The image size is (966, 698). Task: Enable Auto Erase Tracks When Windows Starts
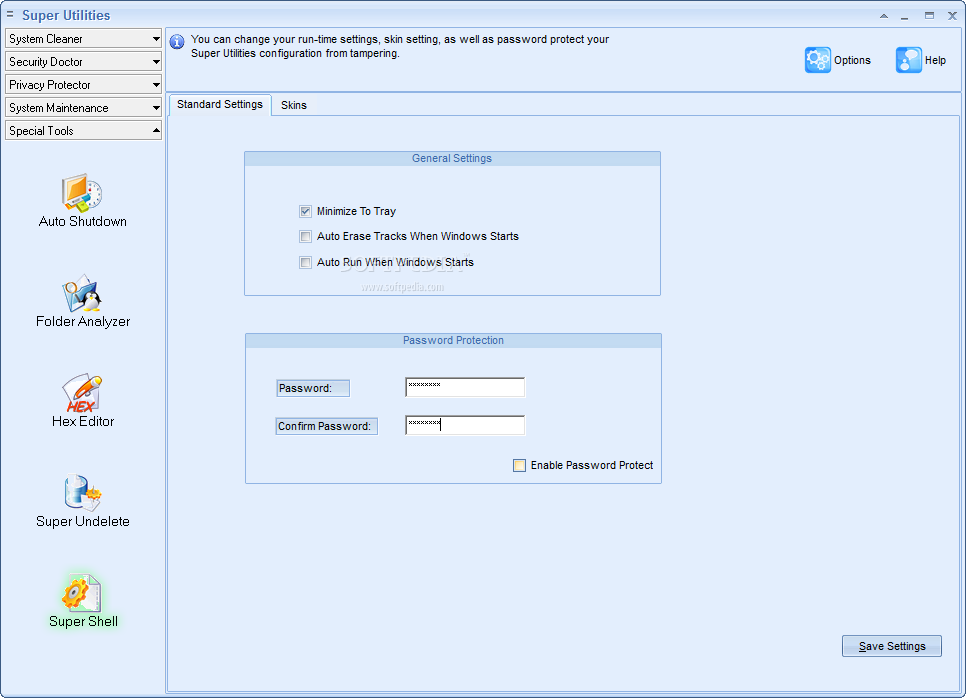point(306,237)
